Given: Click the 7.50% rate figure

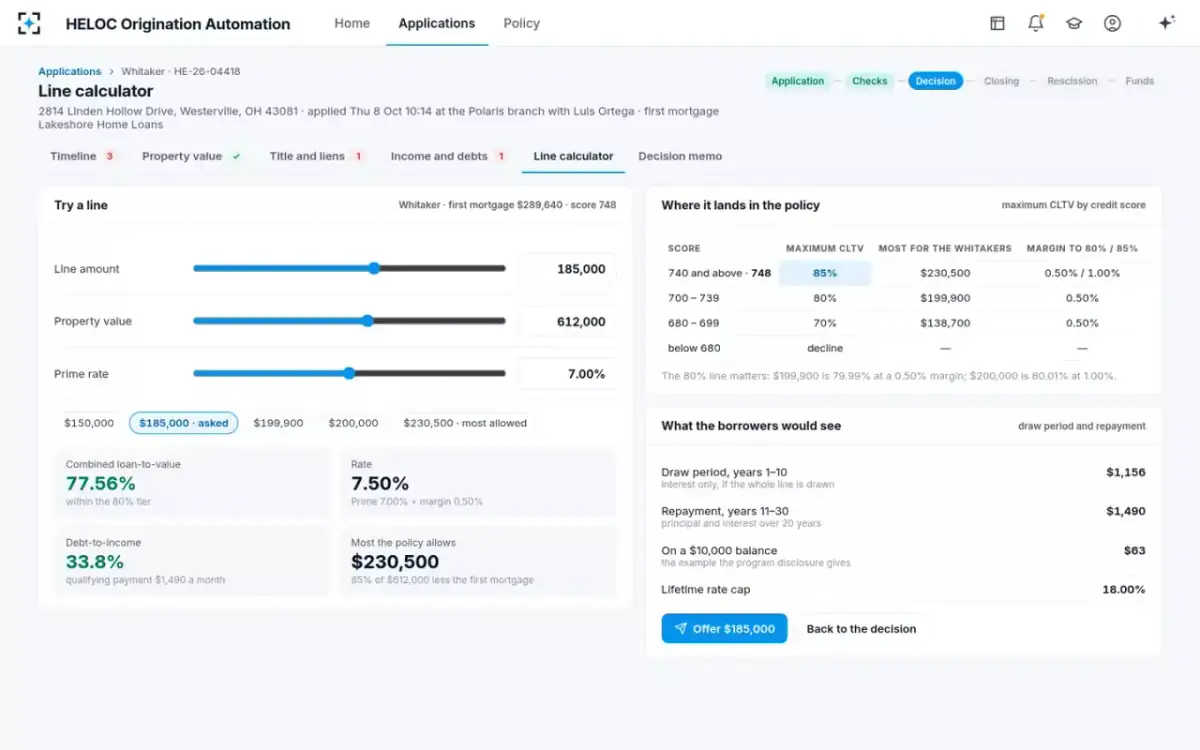Looking at the screenshot, I should coord(380,483).
